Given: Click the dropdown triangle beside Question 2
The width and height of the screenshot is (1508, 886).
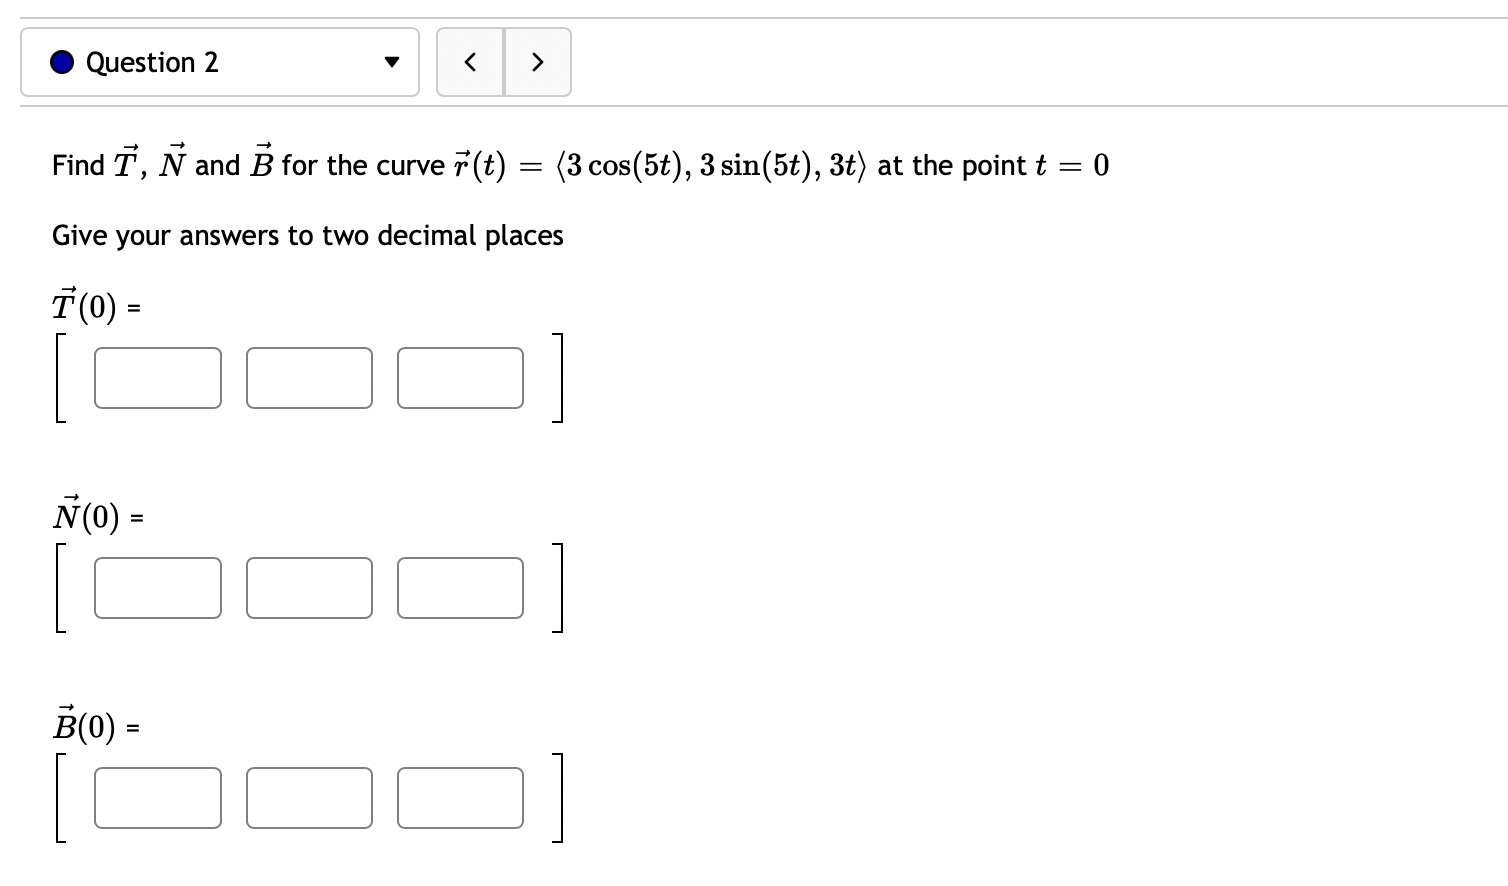Looking at the screenshot, I should coord(392,62).
